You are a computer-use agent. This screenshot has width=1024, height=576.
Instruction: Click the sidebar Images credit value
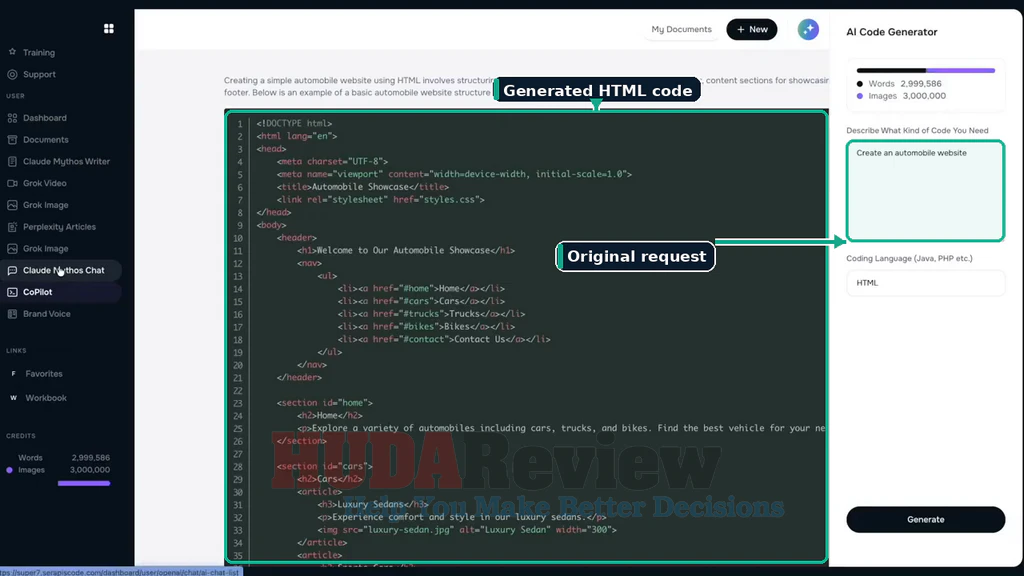coord(90,470)
